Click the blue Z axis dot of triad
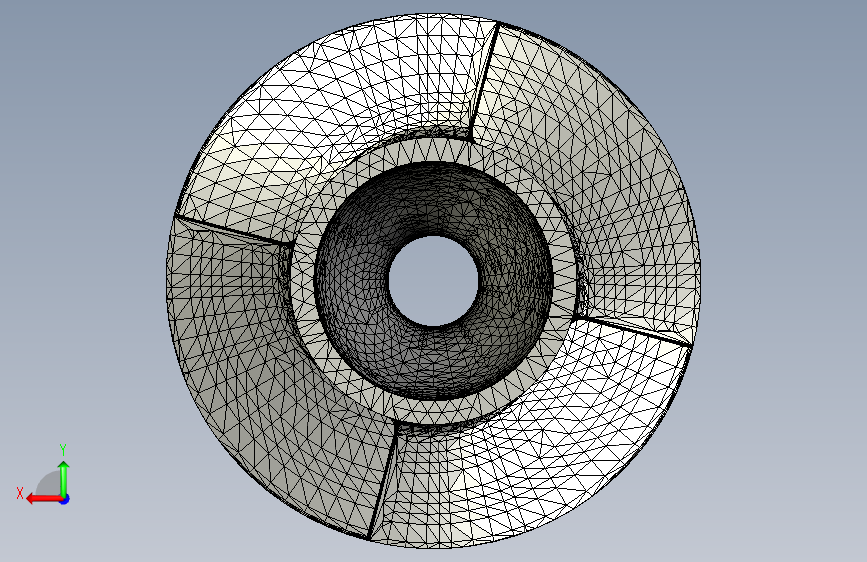867x562 pixels. (65, 499)
